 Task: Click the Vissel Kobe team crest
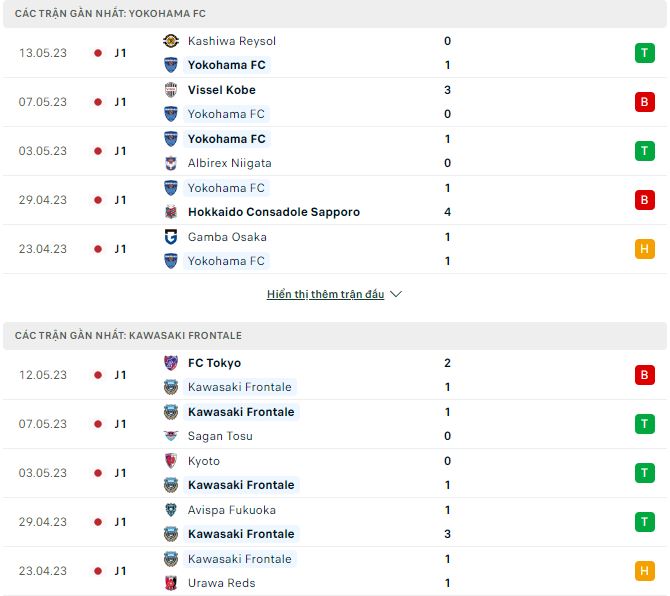170,90
